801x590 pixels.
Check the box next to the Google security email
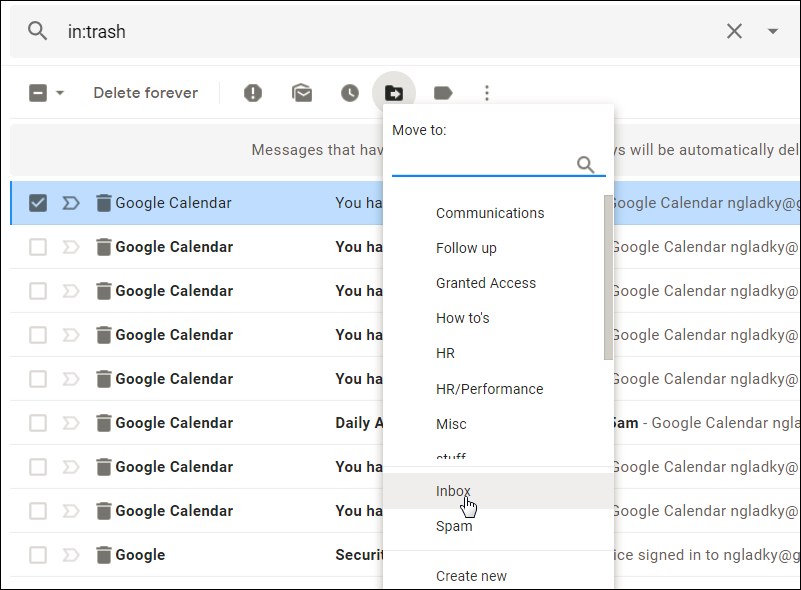[37, 554]
